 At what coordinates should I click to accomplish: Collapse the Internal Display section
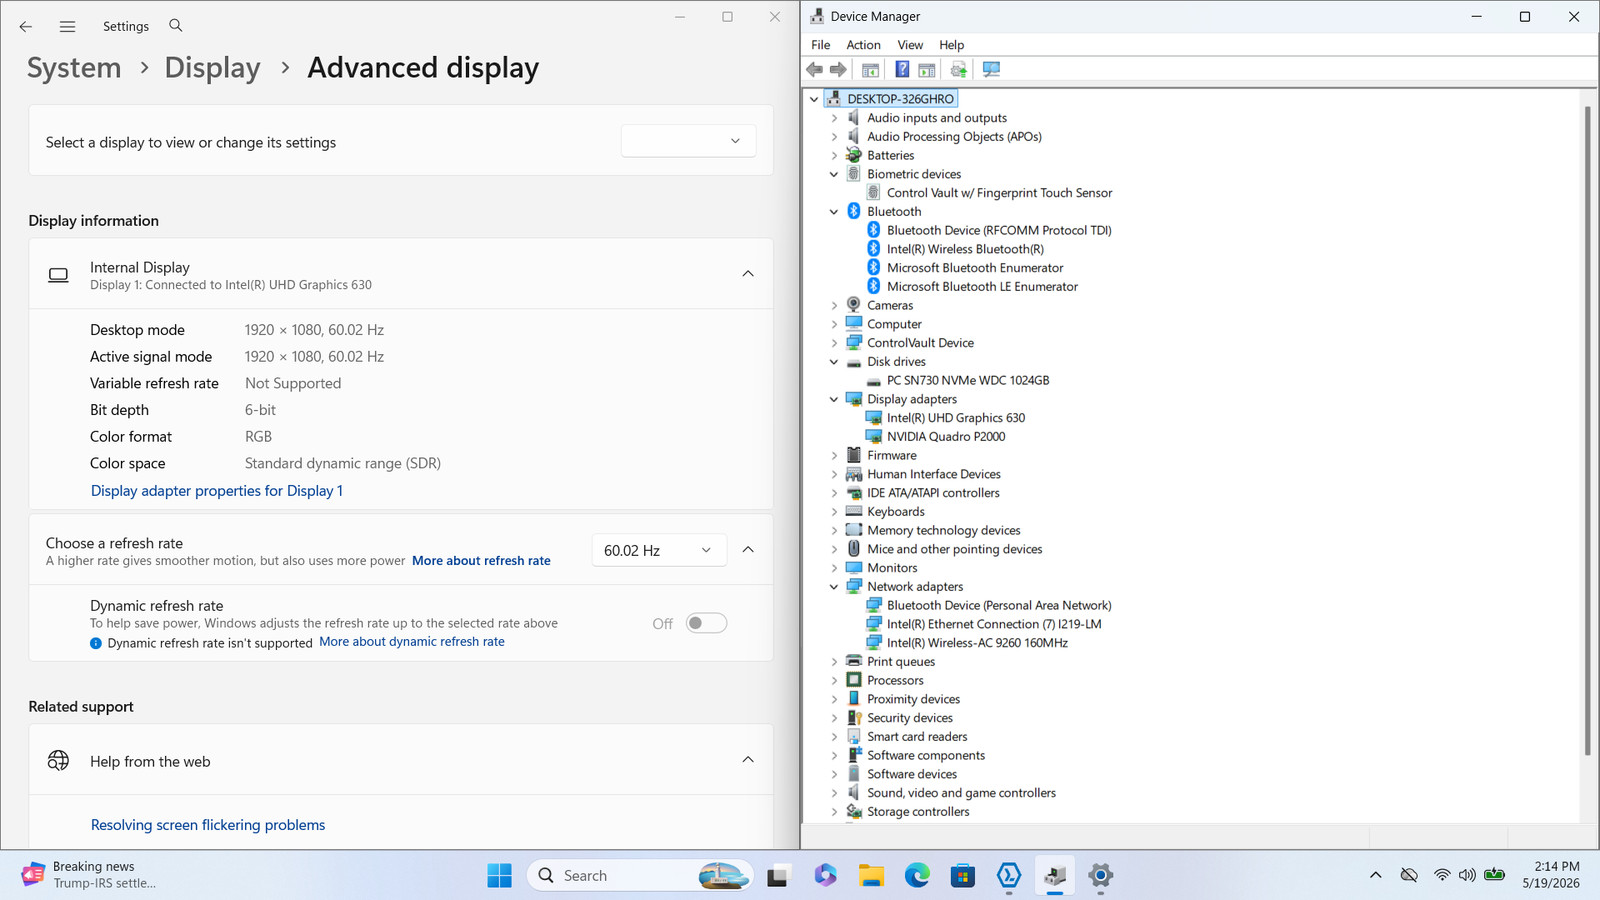[748, 273]
